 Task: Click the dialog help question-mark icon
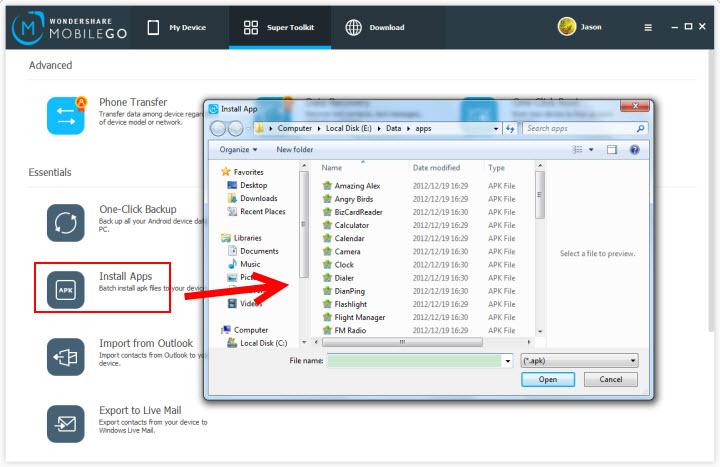tap(635, 150)
